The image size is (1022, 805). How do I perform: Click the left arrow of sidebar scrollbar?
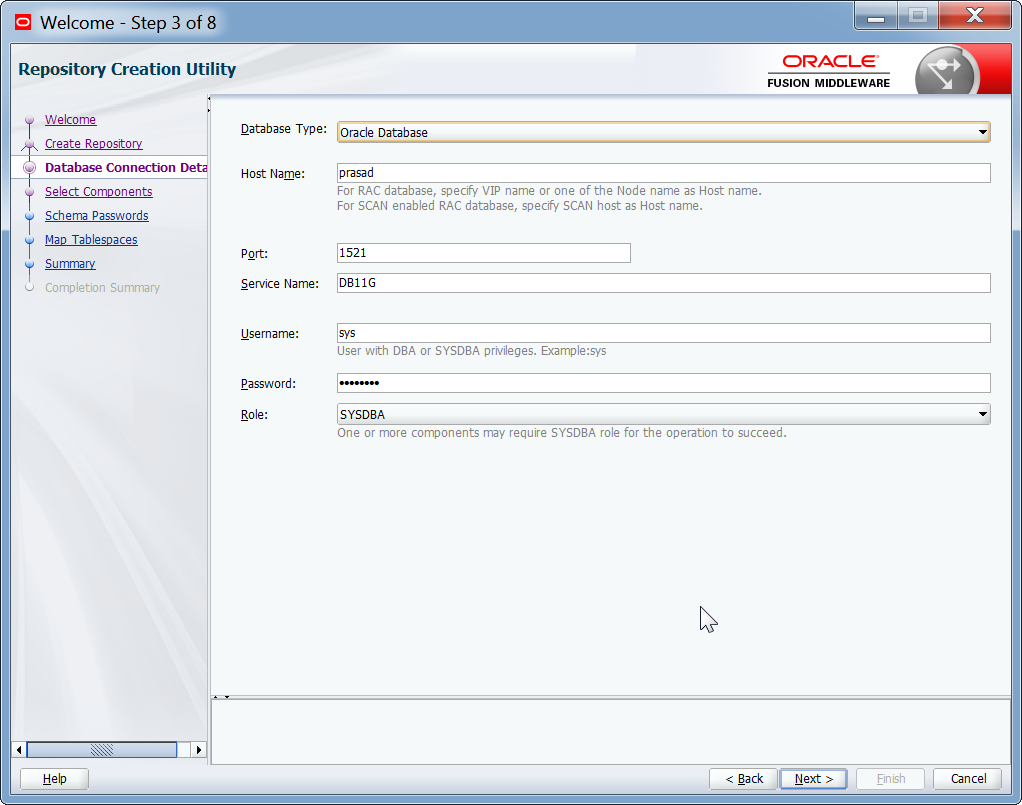click(19, 750)
